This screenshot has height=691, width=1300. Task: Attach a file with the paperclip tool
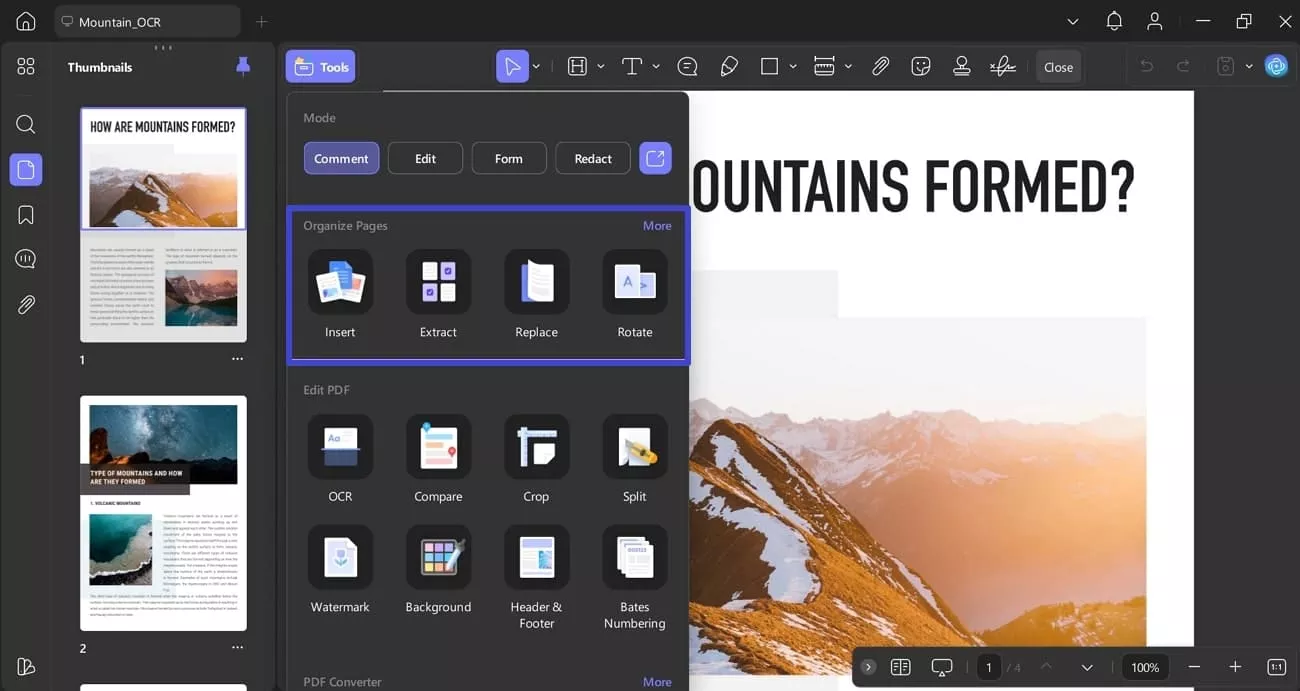[x=880, y=65]
